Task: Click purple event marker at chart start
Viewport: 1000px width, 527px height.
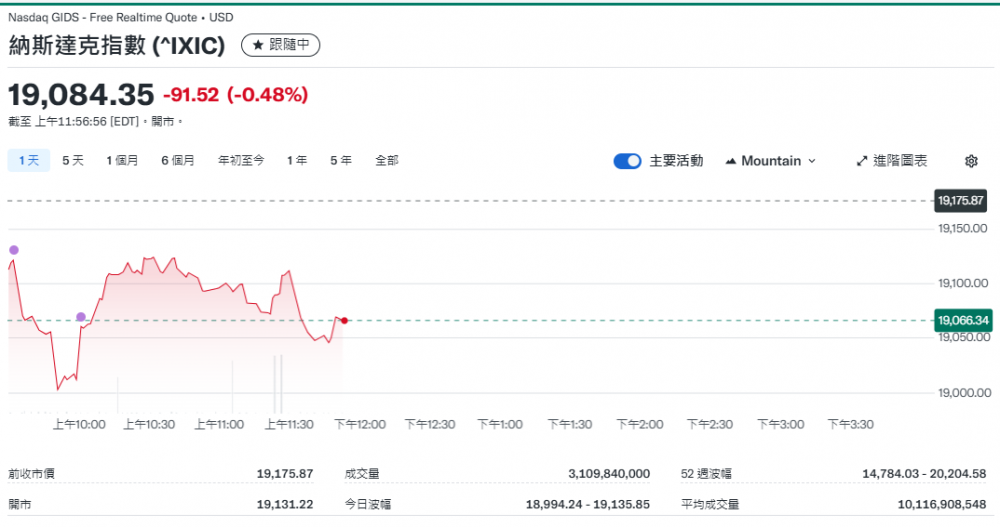Action: (x=14, y=250)
